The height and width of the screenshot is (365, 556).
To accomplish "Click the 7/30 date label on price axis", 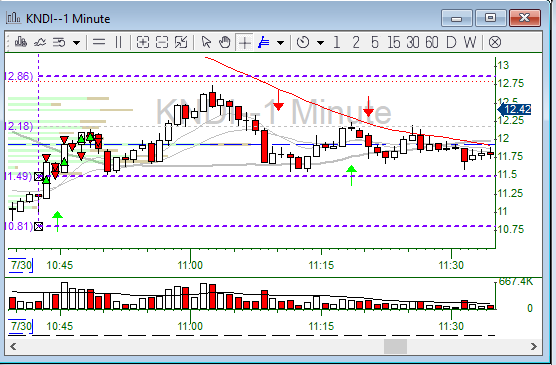I will point(20,265).
